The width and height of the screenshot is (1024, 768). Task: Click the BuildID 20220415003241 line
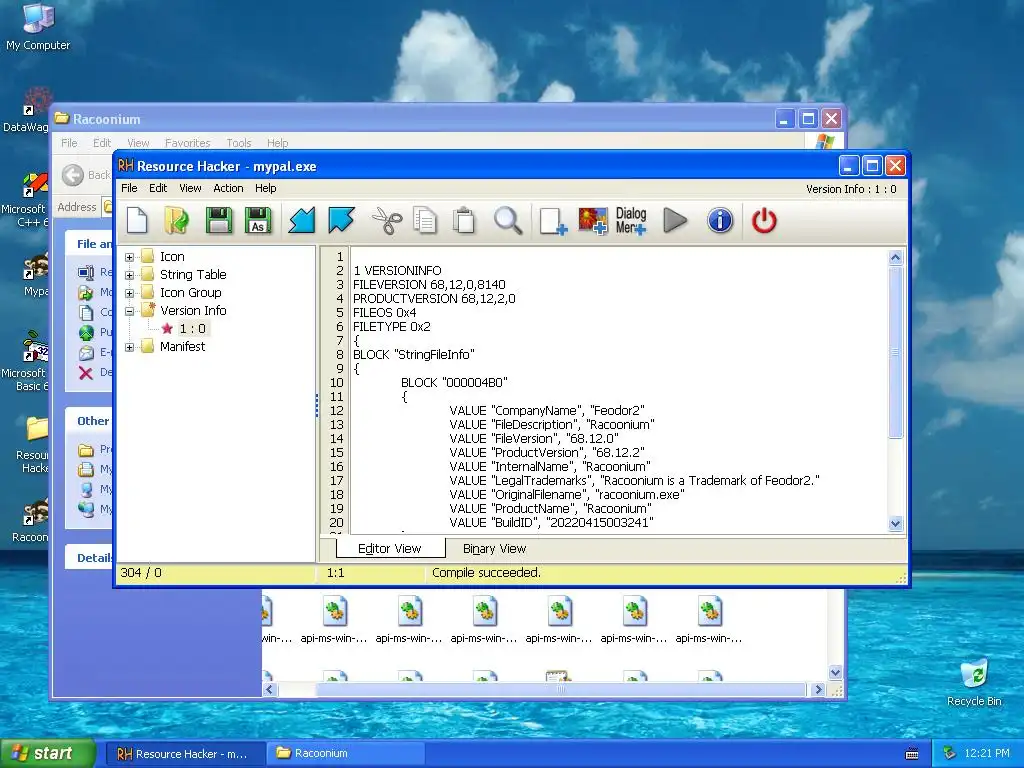(x=551, y=522)
